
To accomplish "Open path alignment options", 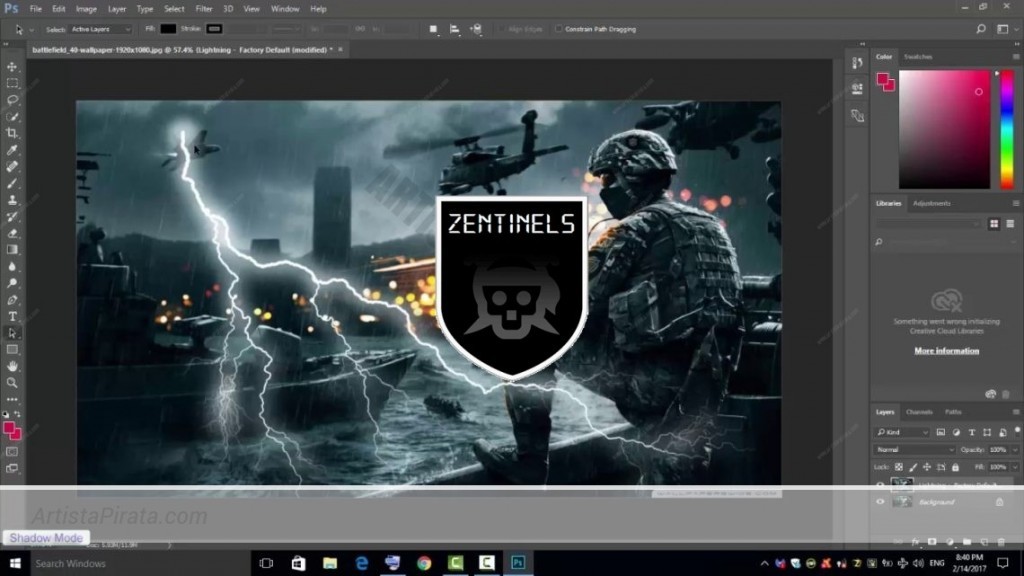I will [x=455, y=29].
